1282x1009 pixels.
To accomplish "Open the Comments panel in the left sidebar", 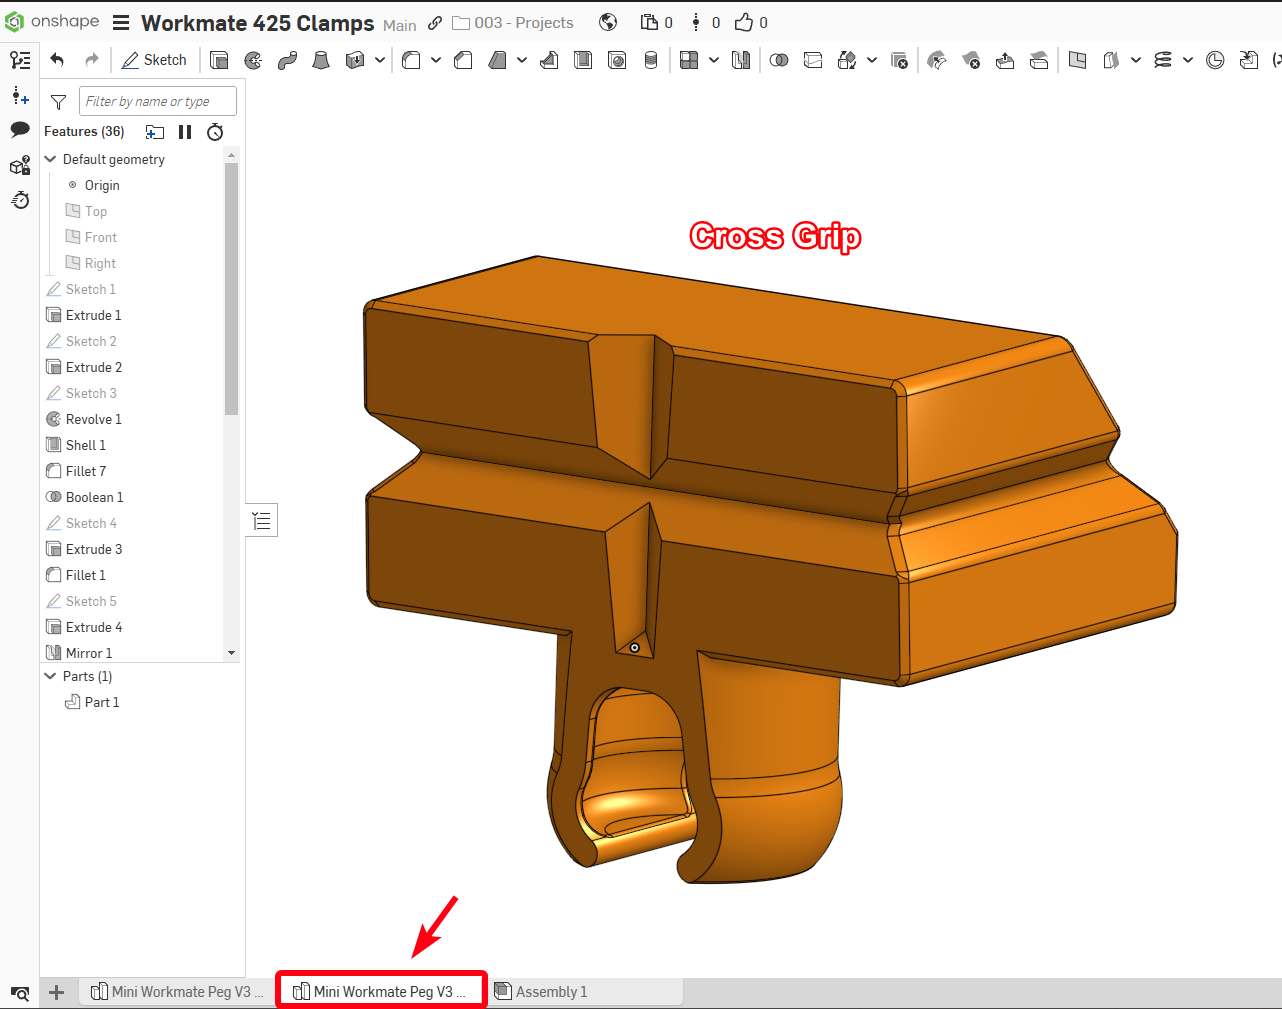I will point(20,130).
